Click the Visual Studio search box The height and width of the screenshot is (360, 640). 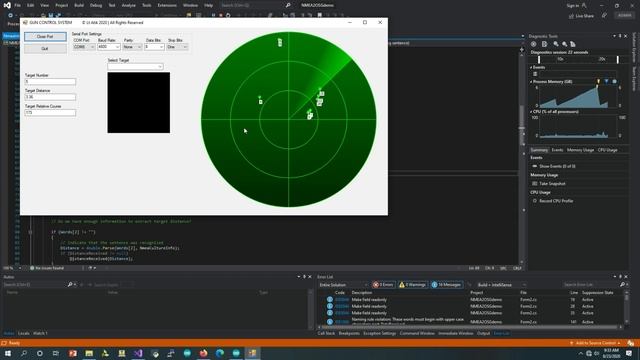click(x=255, y=5)
